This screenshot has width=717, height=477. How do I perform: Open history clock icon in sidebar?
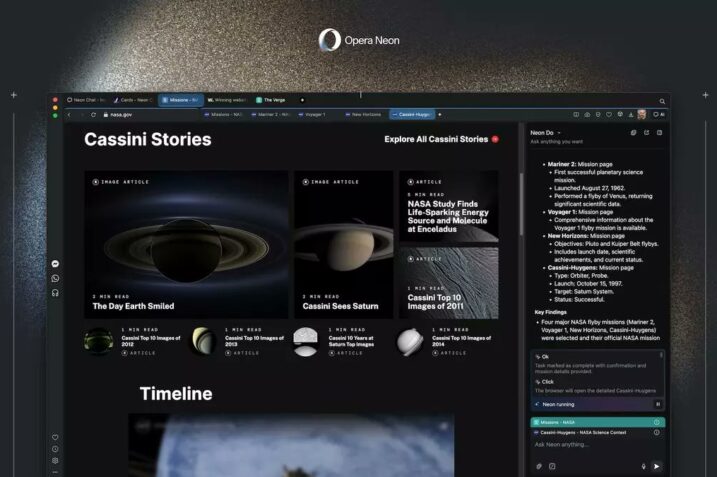[x=55, y=449]
